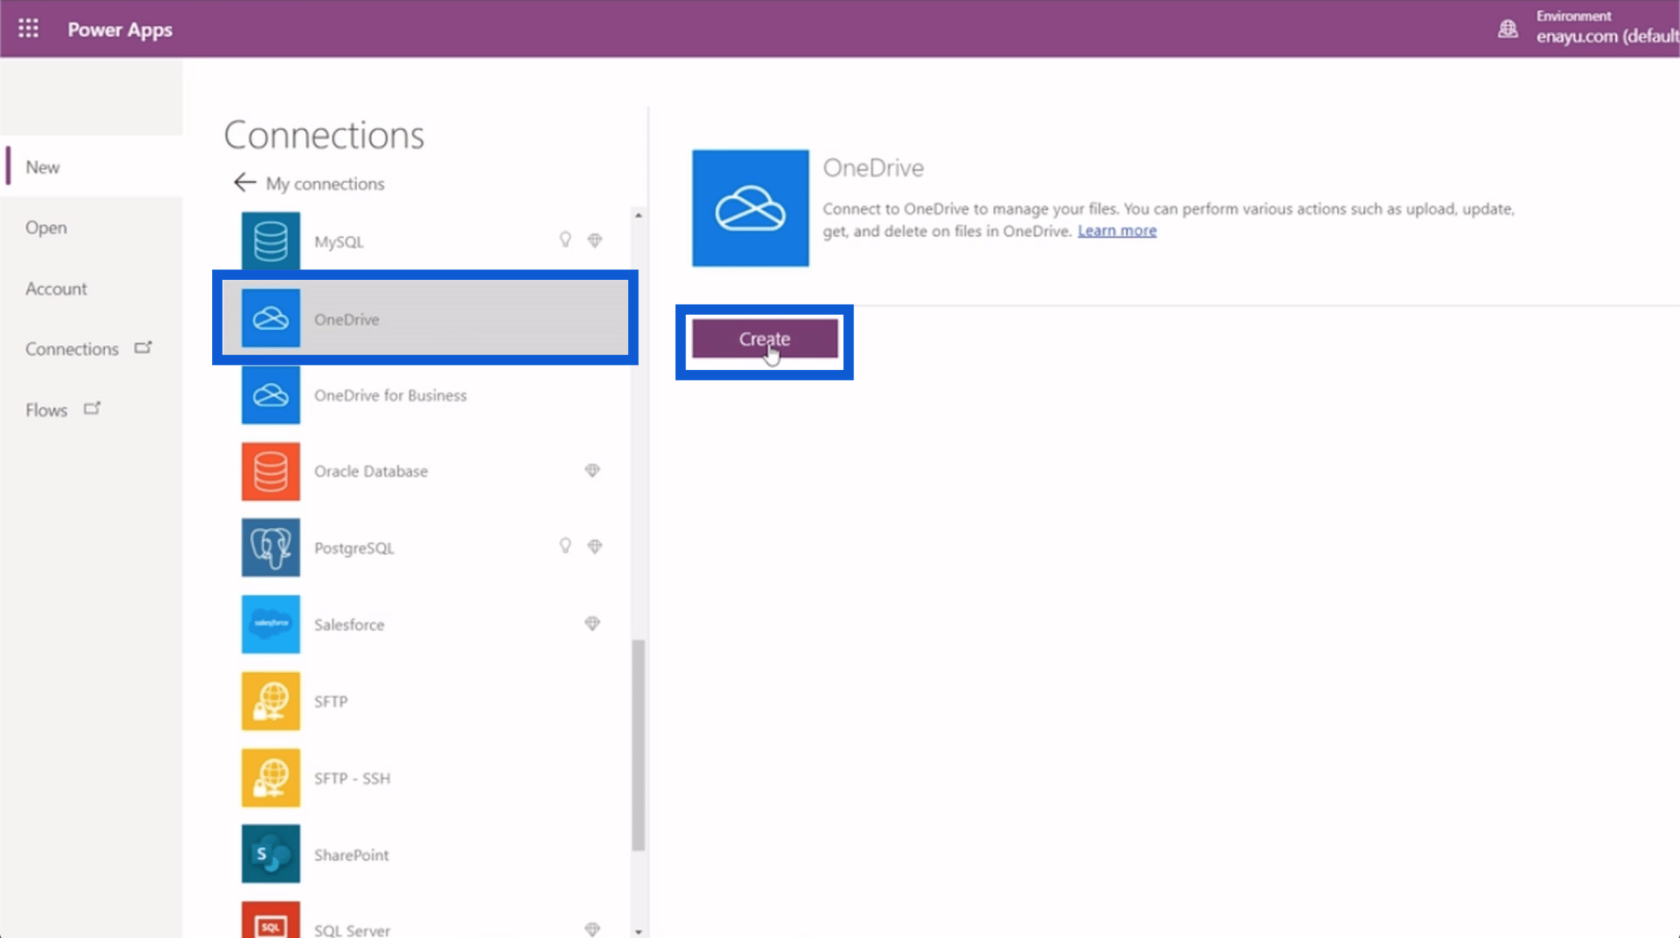Open the app launcher waffle icon
Image resolution: width=1680 pixels, height=938 pixels.
coord(28,29)
